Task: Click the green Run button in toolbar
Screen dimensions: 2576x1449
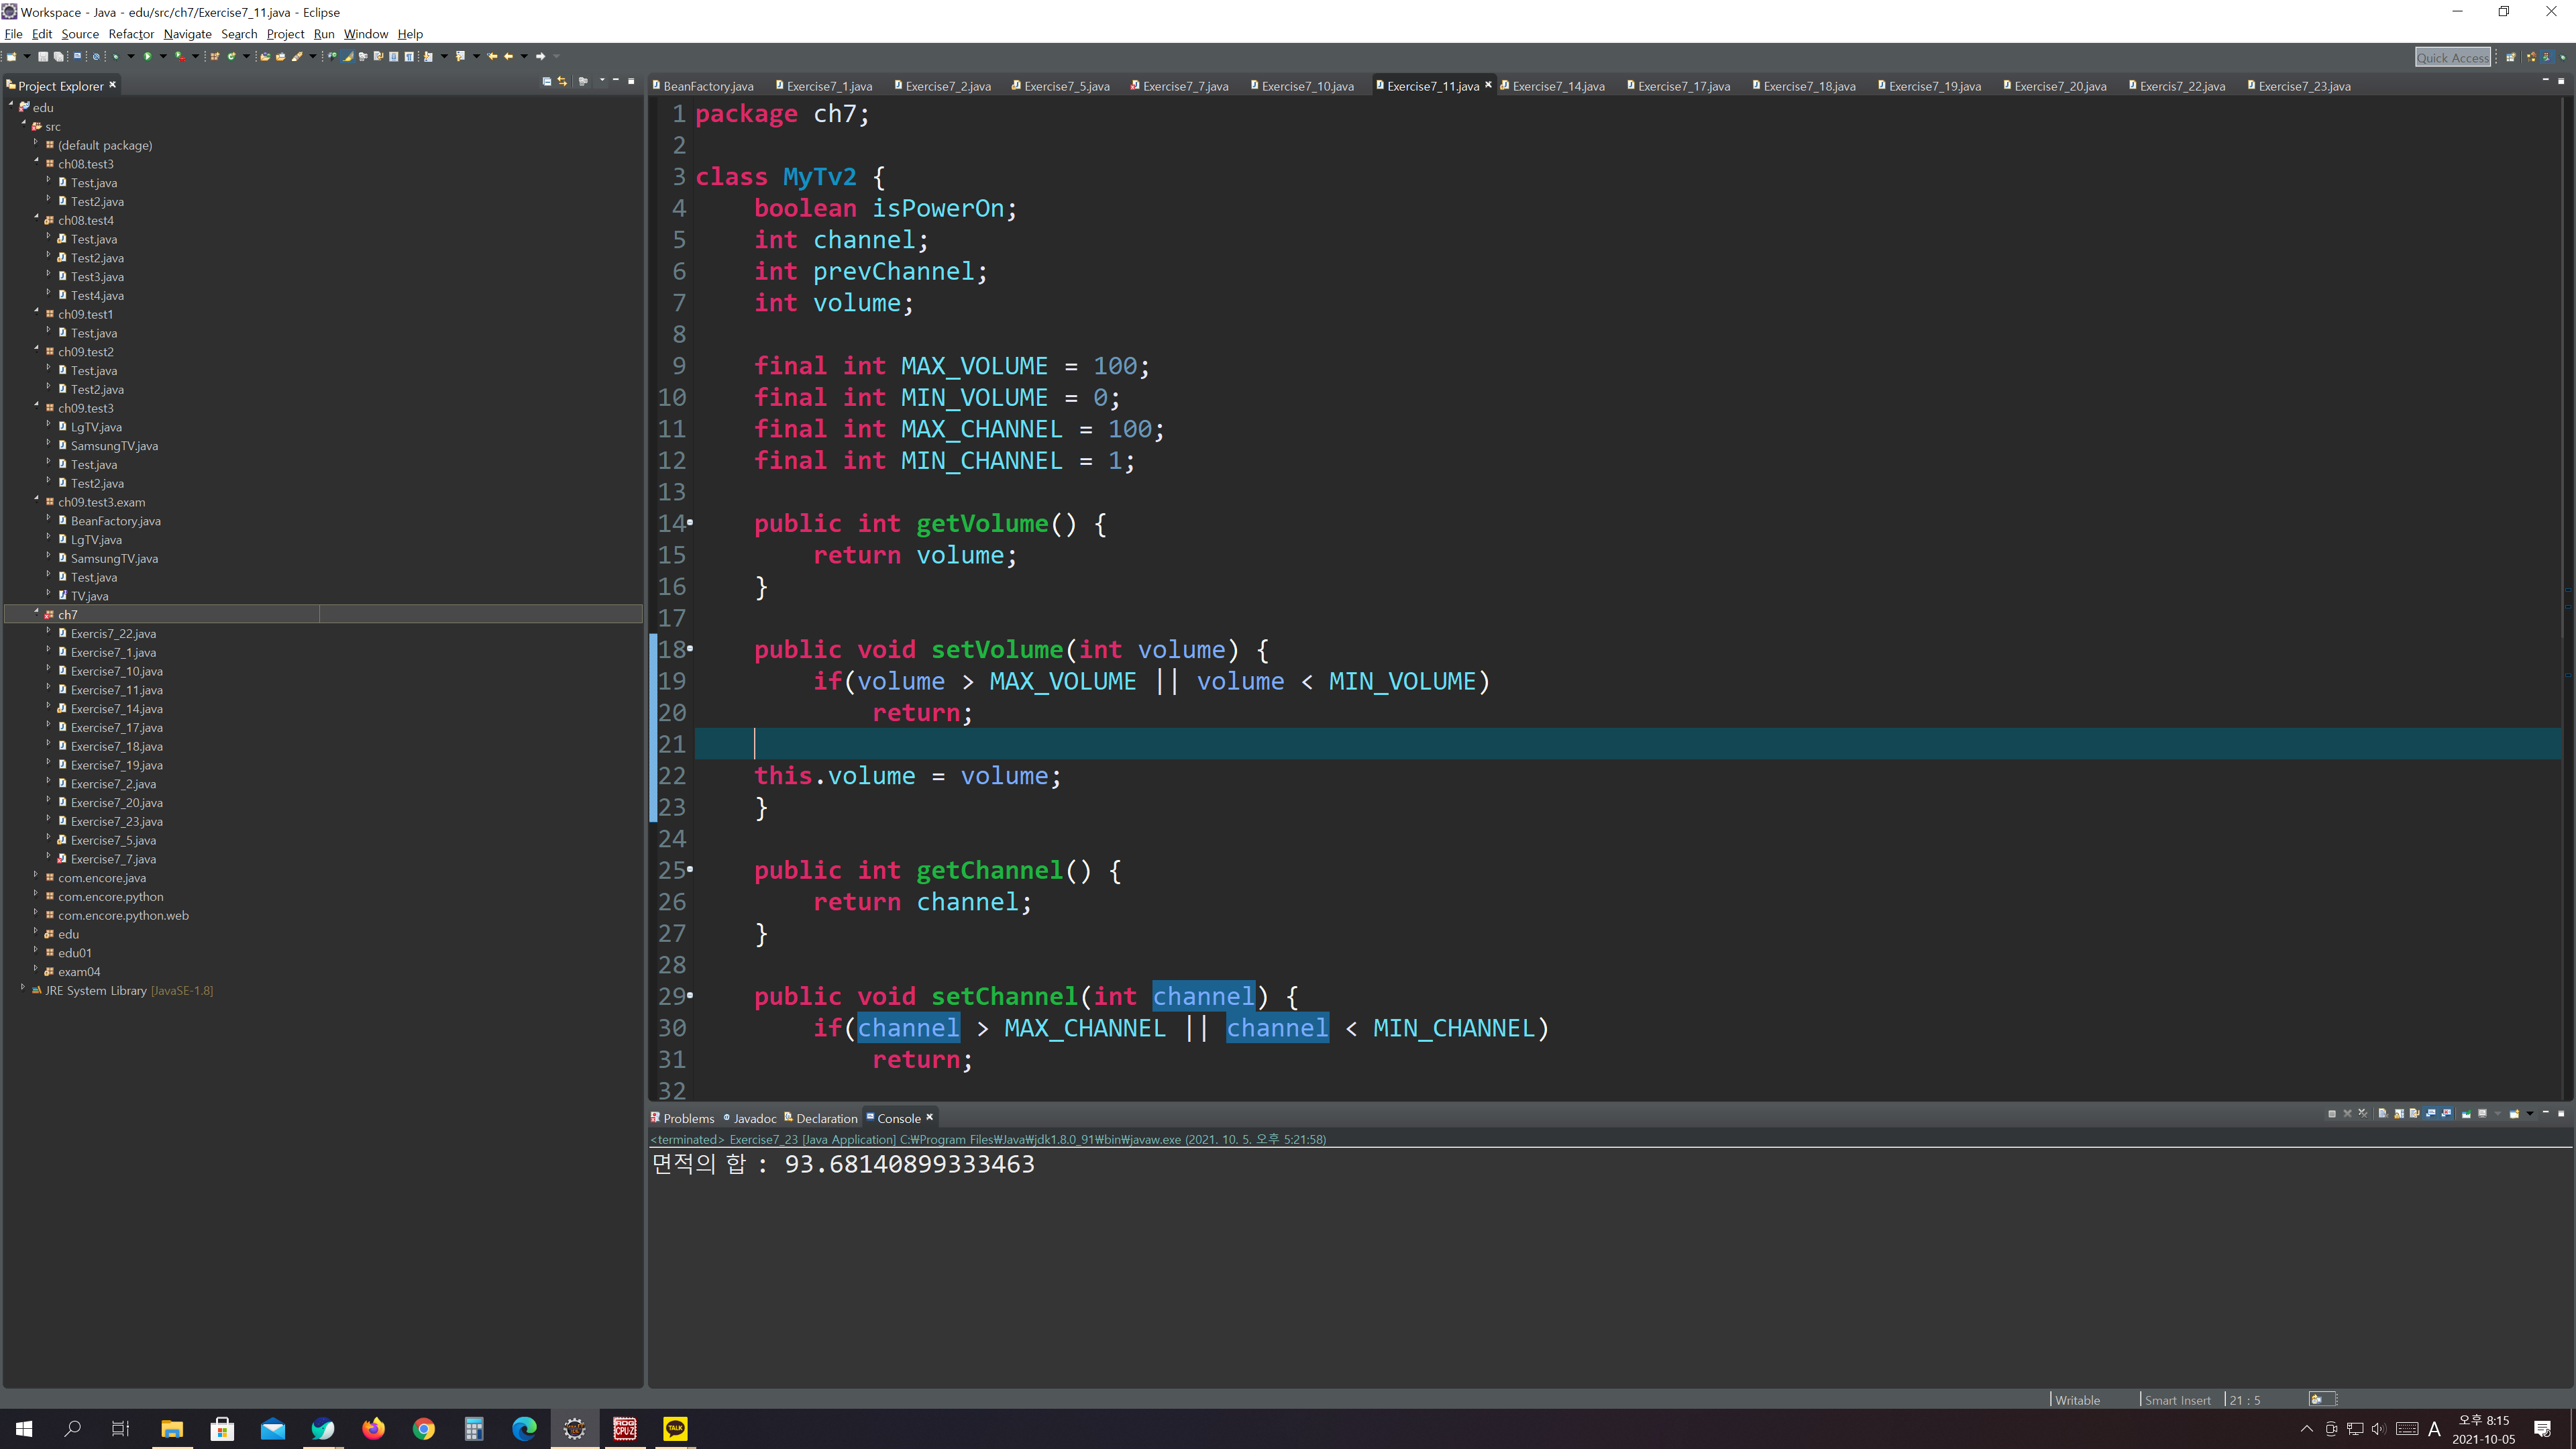Action: (148, 56)
